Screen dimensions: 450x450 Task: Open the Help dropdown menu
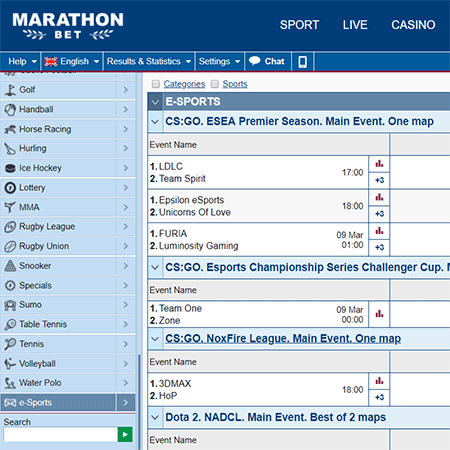(22, 61)
